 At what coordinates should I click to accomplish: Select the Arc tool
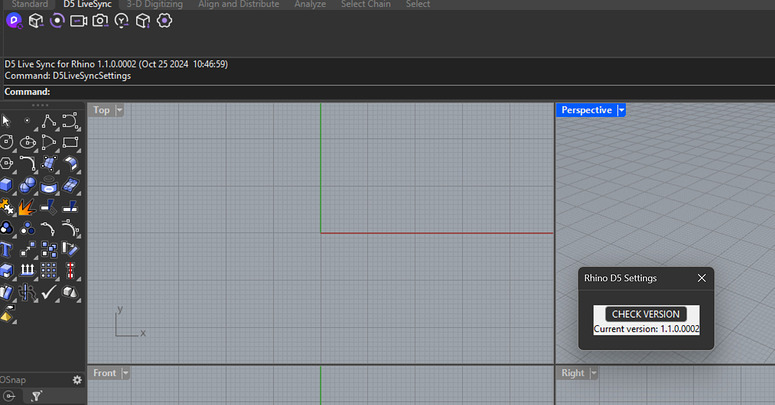(49, 142)
